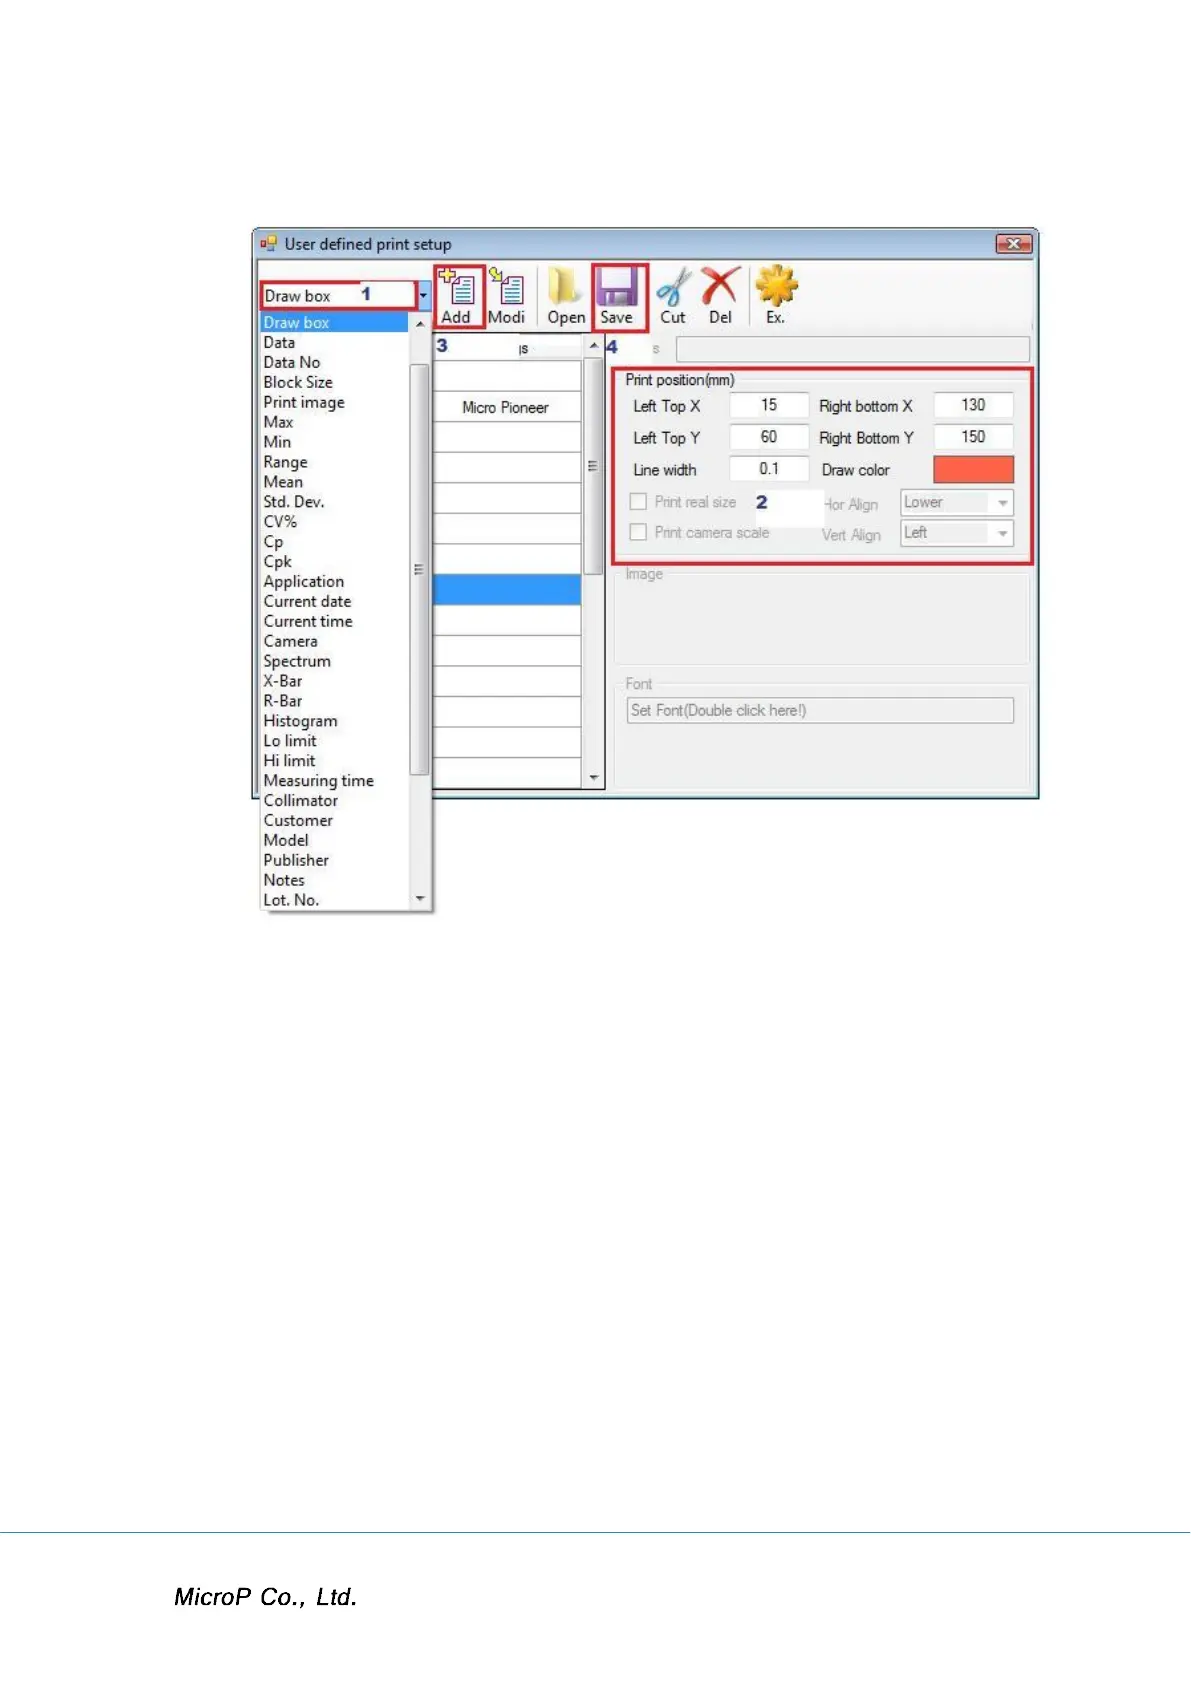Enable the Print camera scale checkbox
The image size is (1191, 1684).
(638, 532)
